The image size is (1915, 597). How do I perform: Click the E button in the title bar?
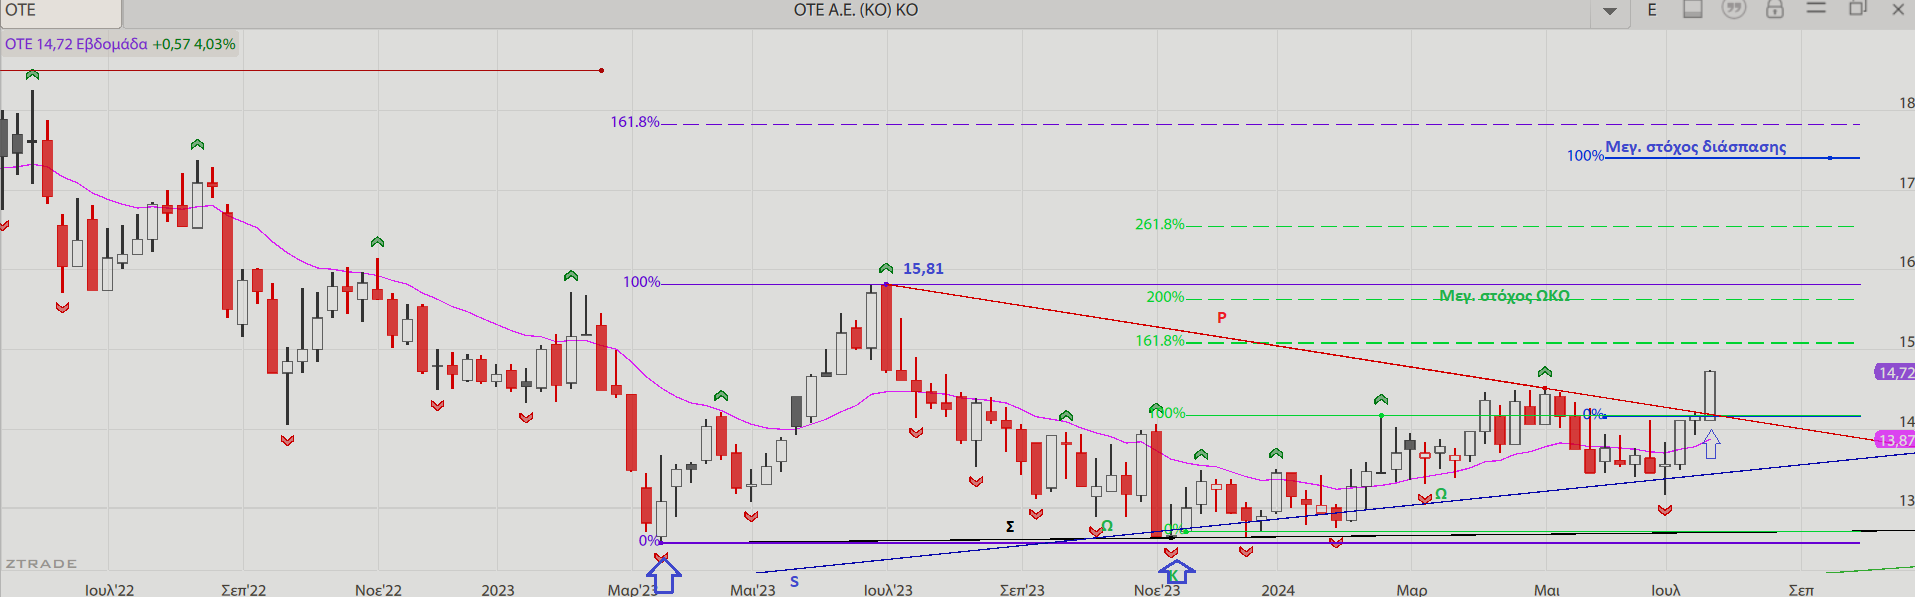pos(1652,10)
